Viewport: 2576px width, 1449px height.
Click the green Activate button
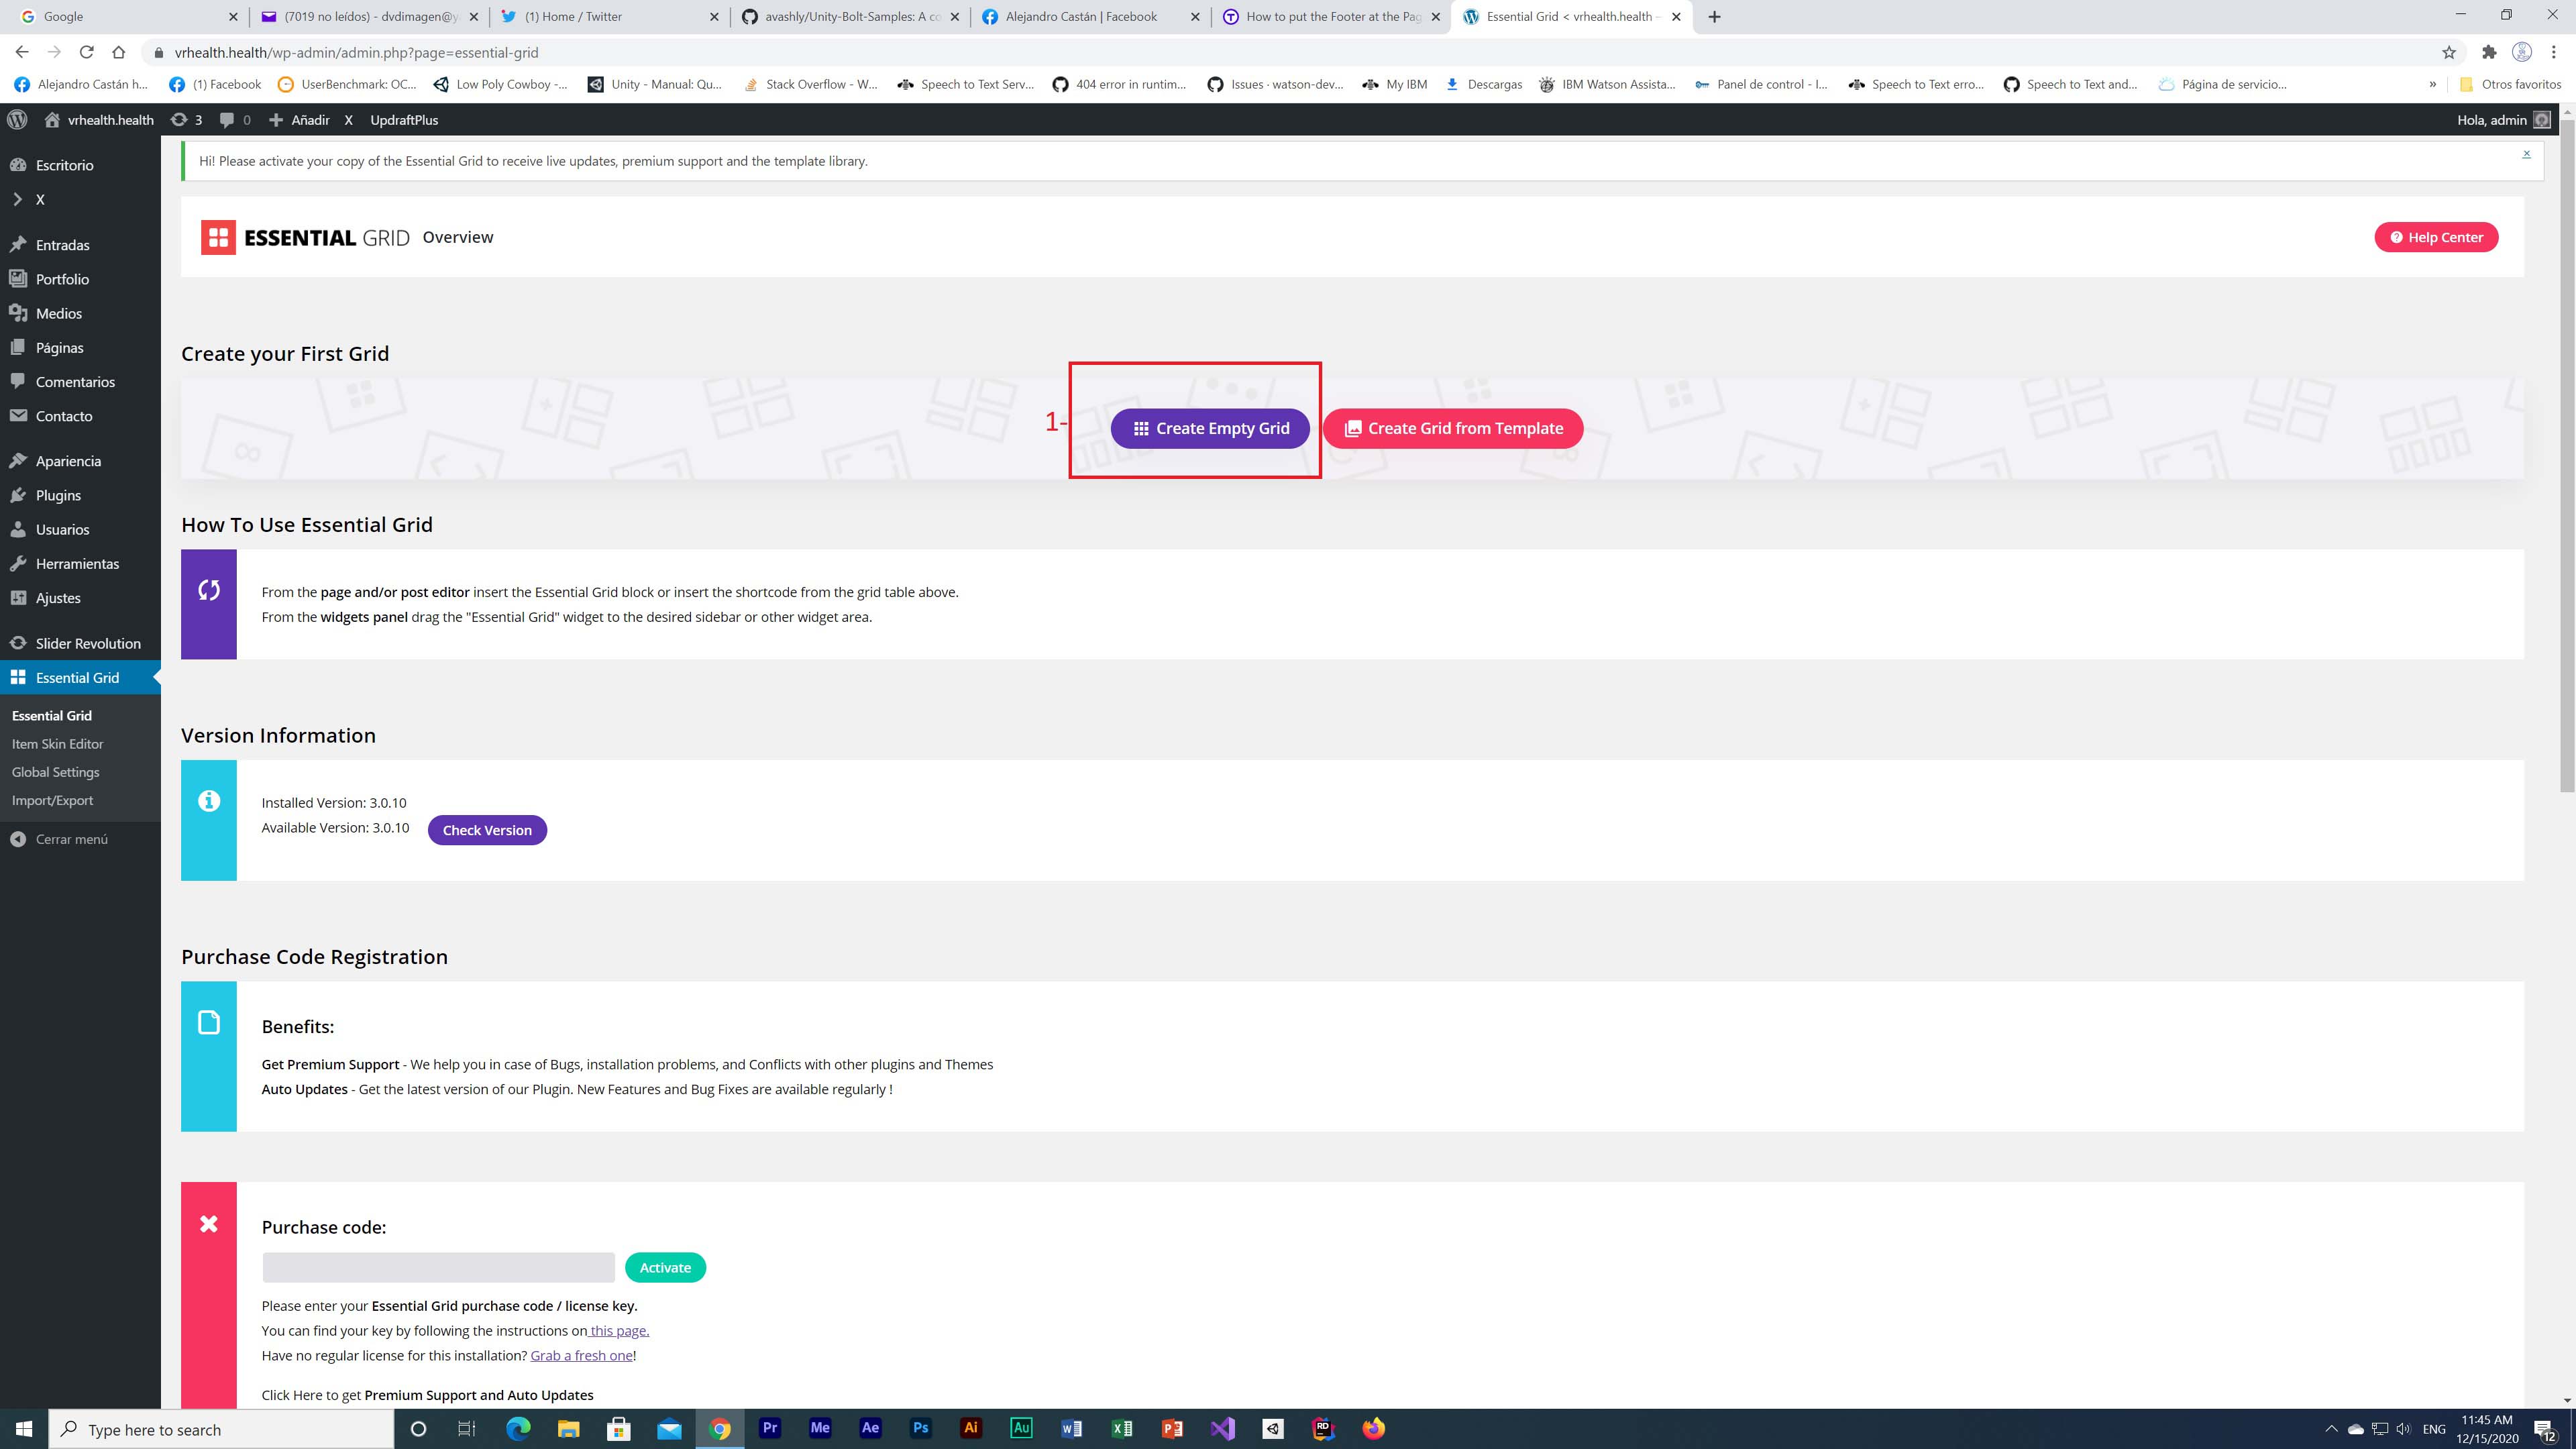665,1268
